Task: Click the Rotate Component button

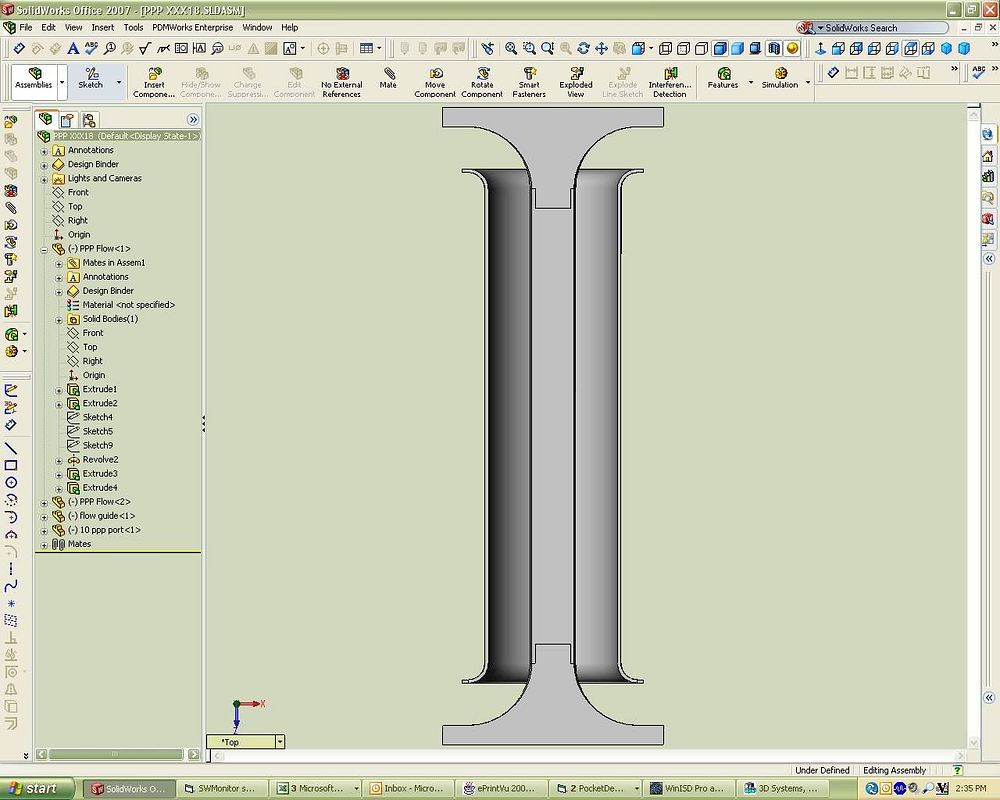Action: (482, 83)
